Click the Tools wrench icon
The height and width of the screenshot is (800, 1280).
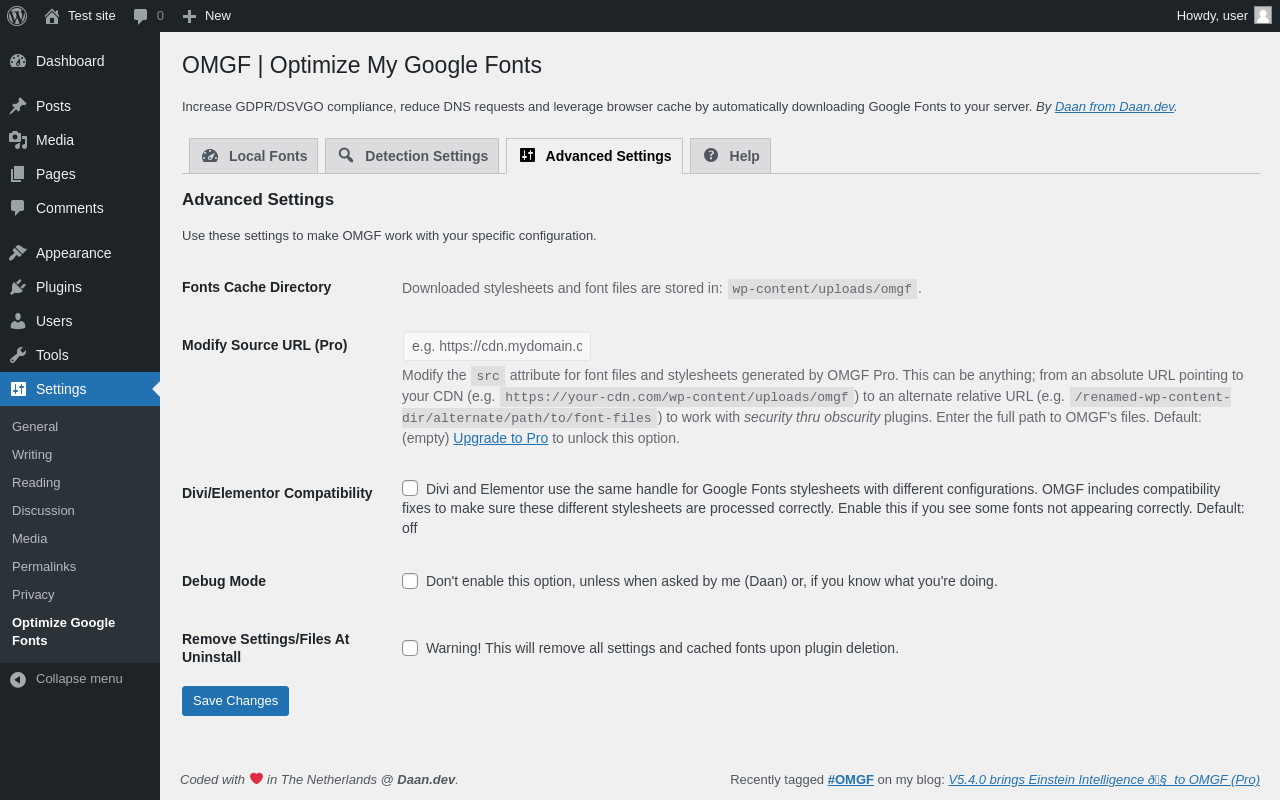[x=18, y=355]
